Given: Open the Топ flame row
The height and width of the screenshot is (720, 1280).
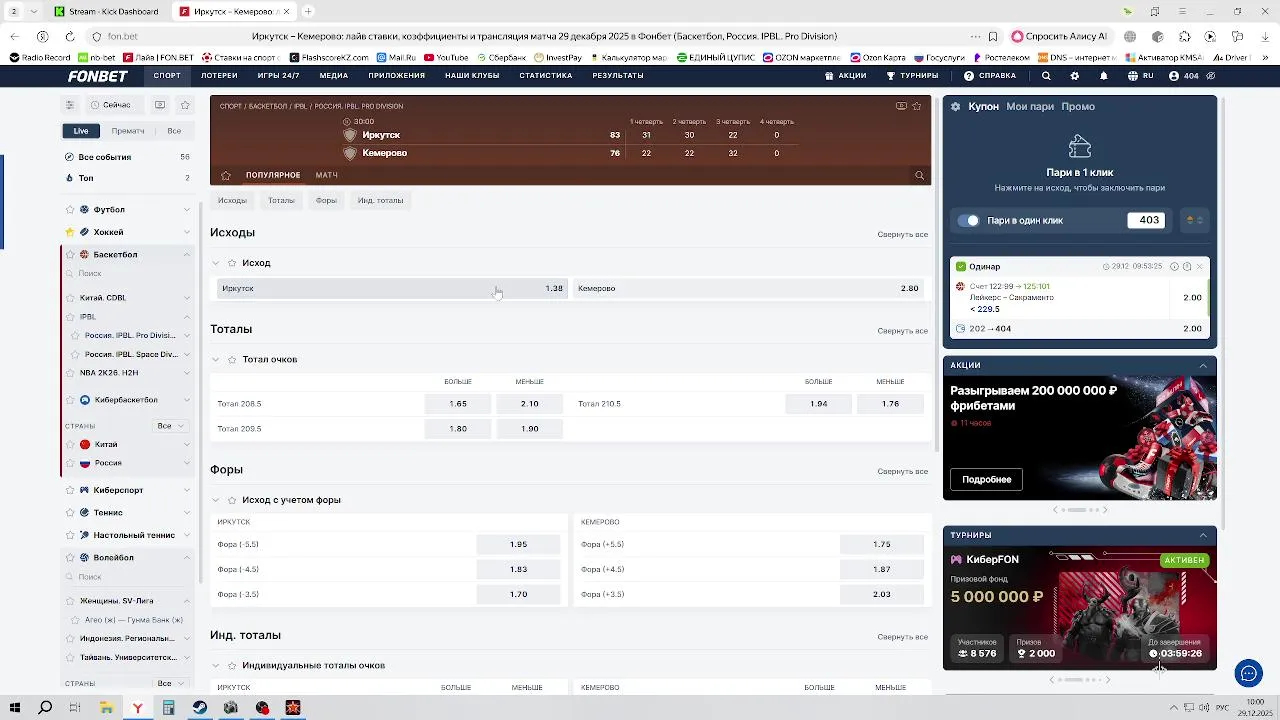Looking at the screenshot, I should click(x=127, y=178).
